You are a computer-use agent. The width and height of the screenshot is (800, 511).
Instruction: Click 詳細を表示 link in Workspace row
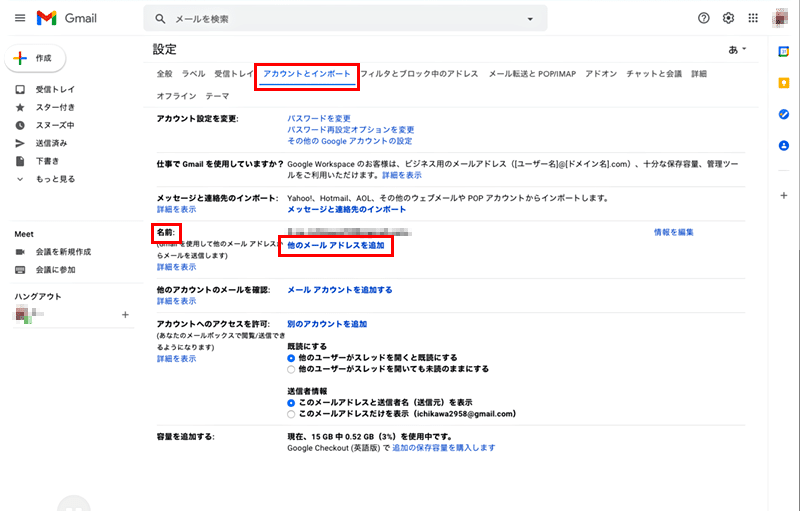[x=402, y=175]
